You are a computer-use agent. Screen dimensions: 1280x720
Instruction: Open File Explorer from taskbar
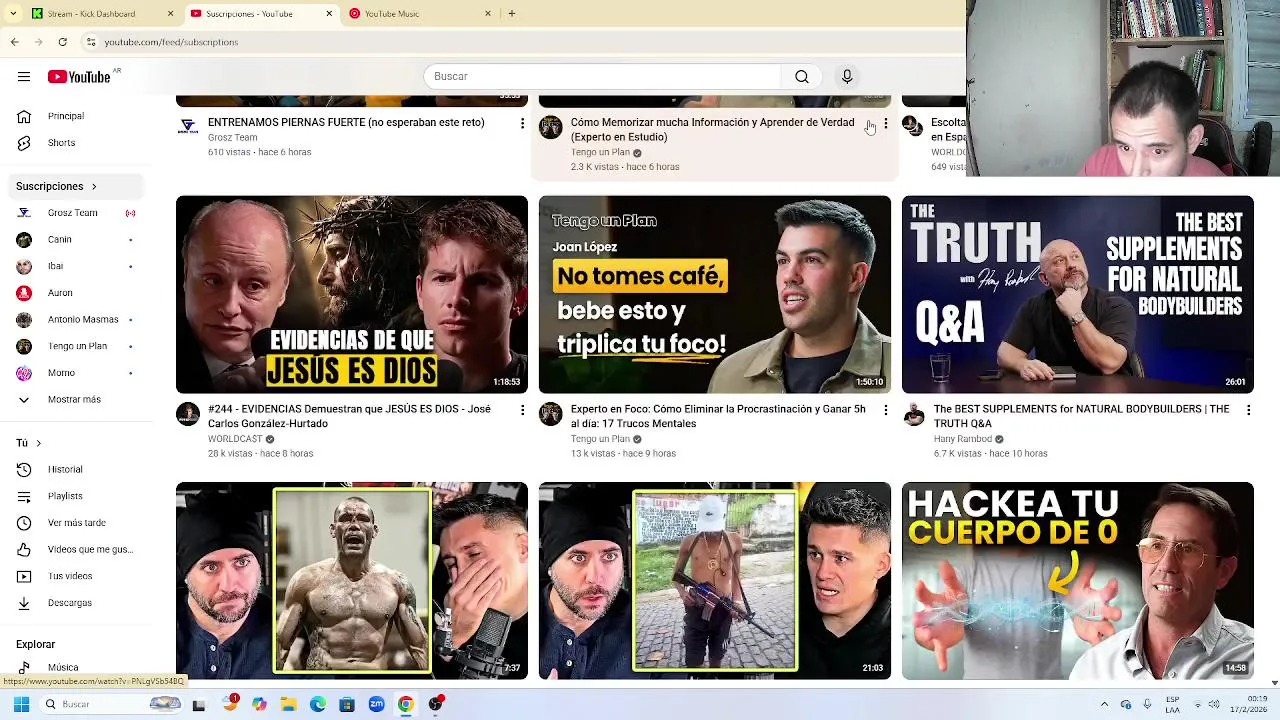(x=288, y=704)
